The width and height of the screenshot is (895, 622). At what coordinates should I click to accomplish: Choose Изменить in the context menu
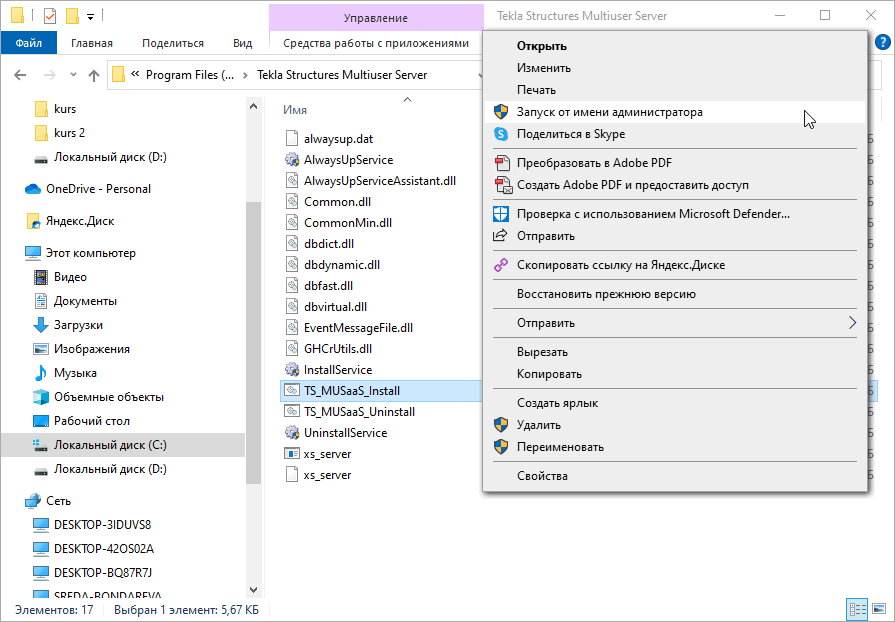675,68
